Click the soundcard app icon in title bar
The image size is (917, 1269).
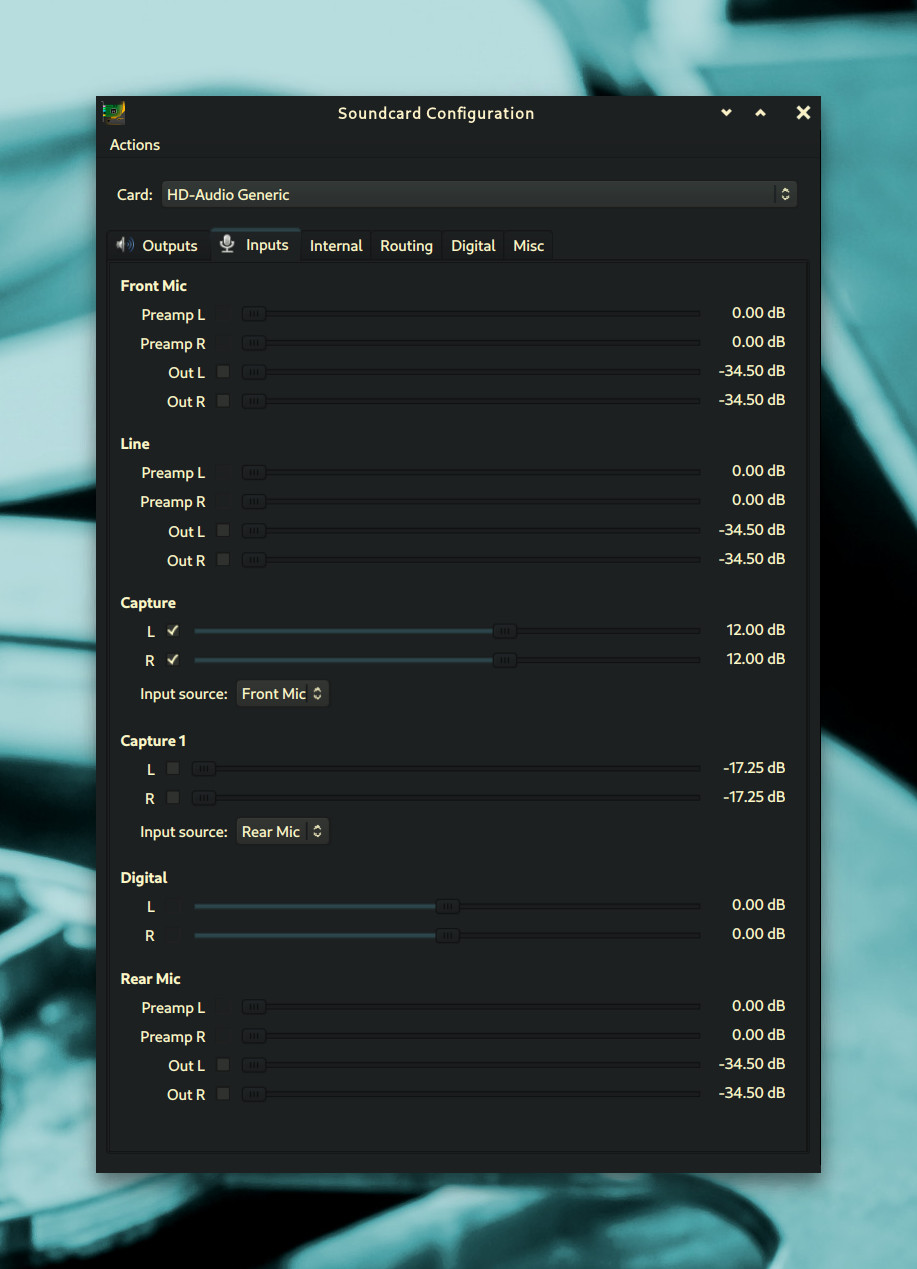point(114,113)
